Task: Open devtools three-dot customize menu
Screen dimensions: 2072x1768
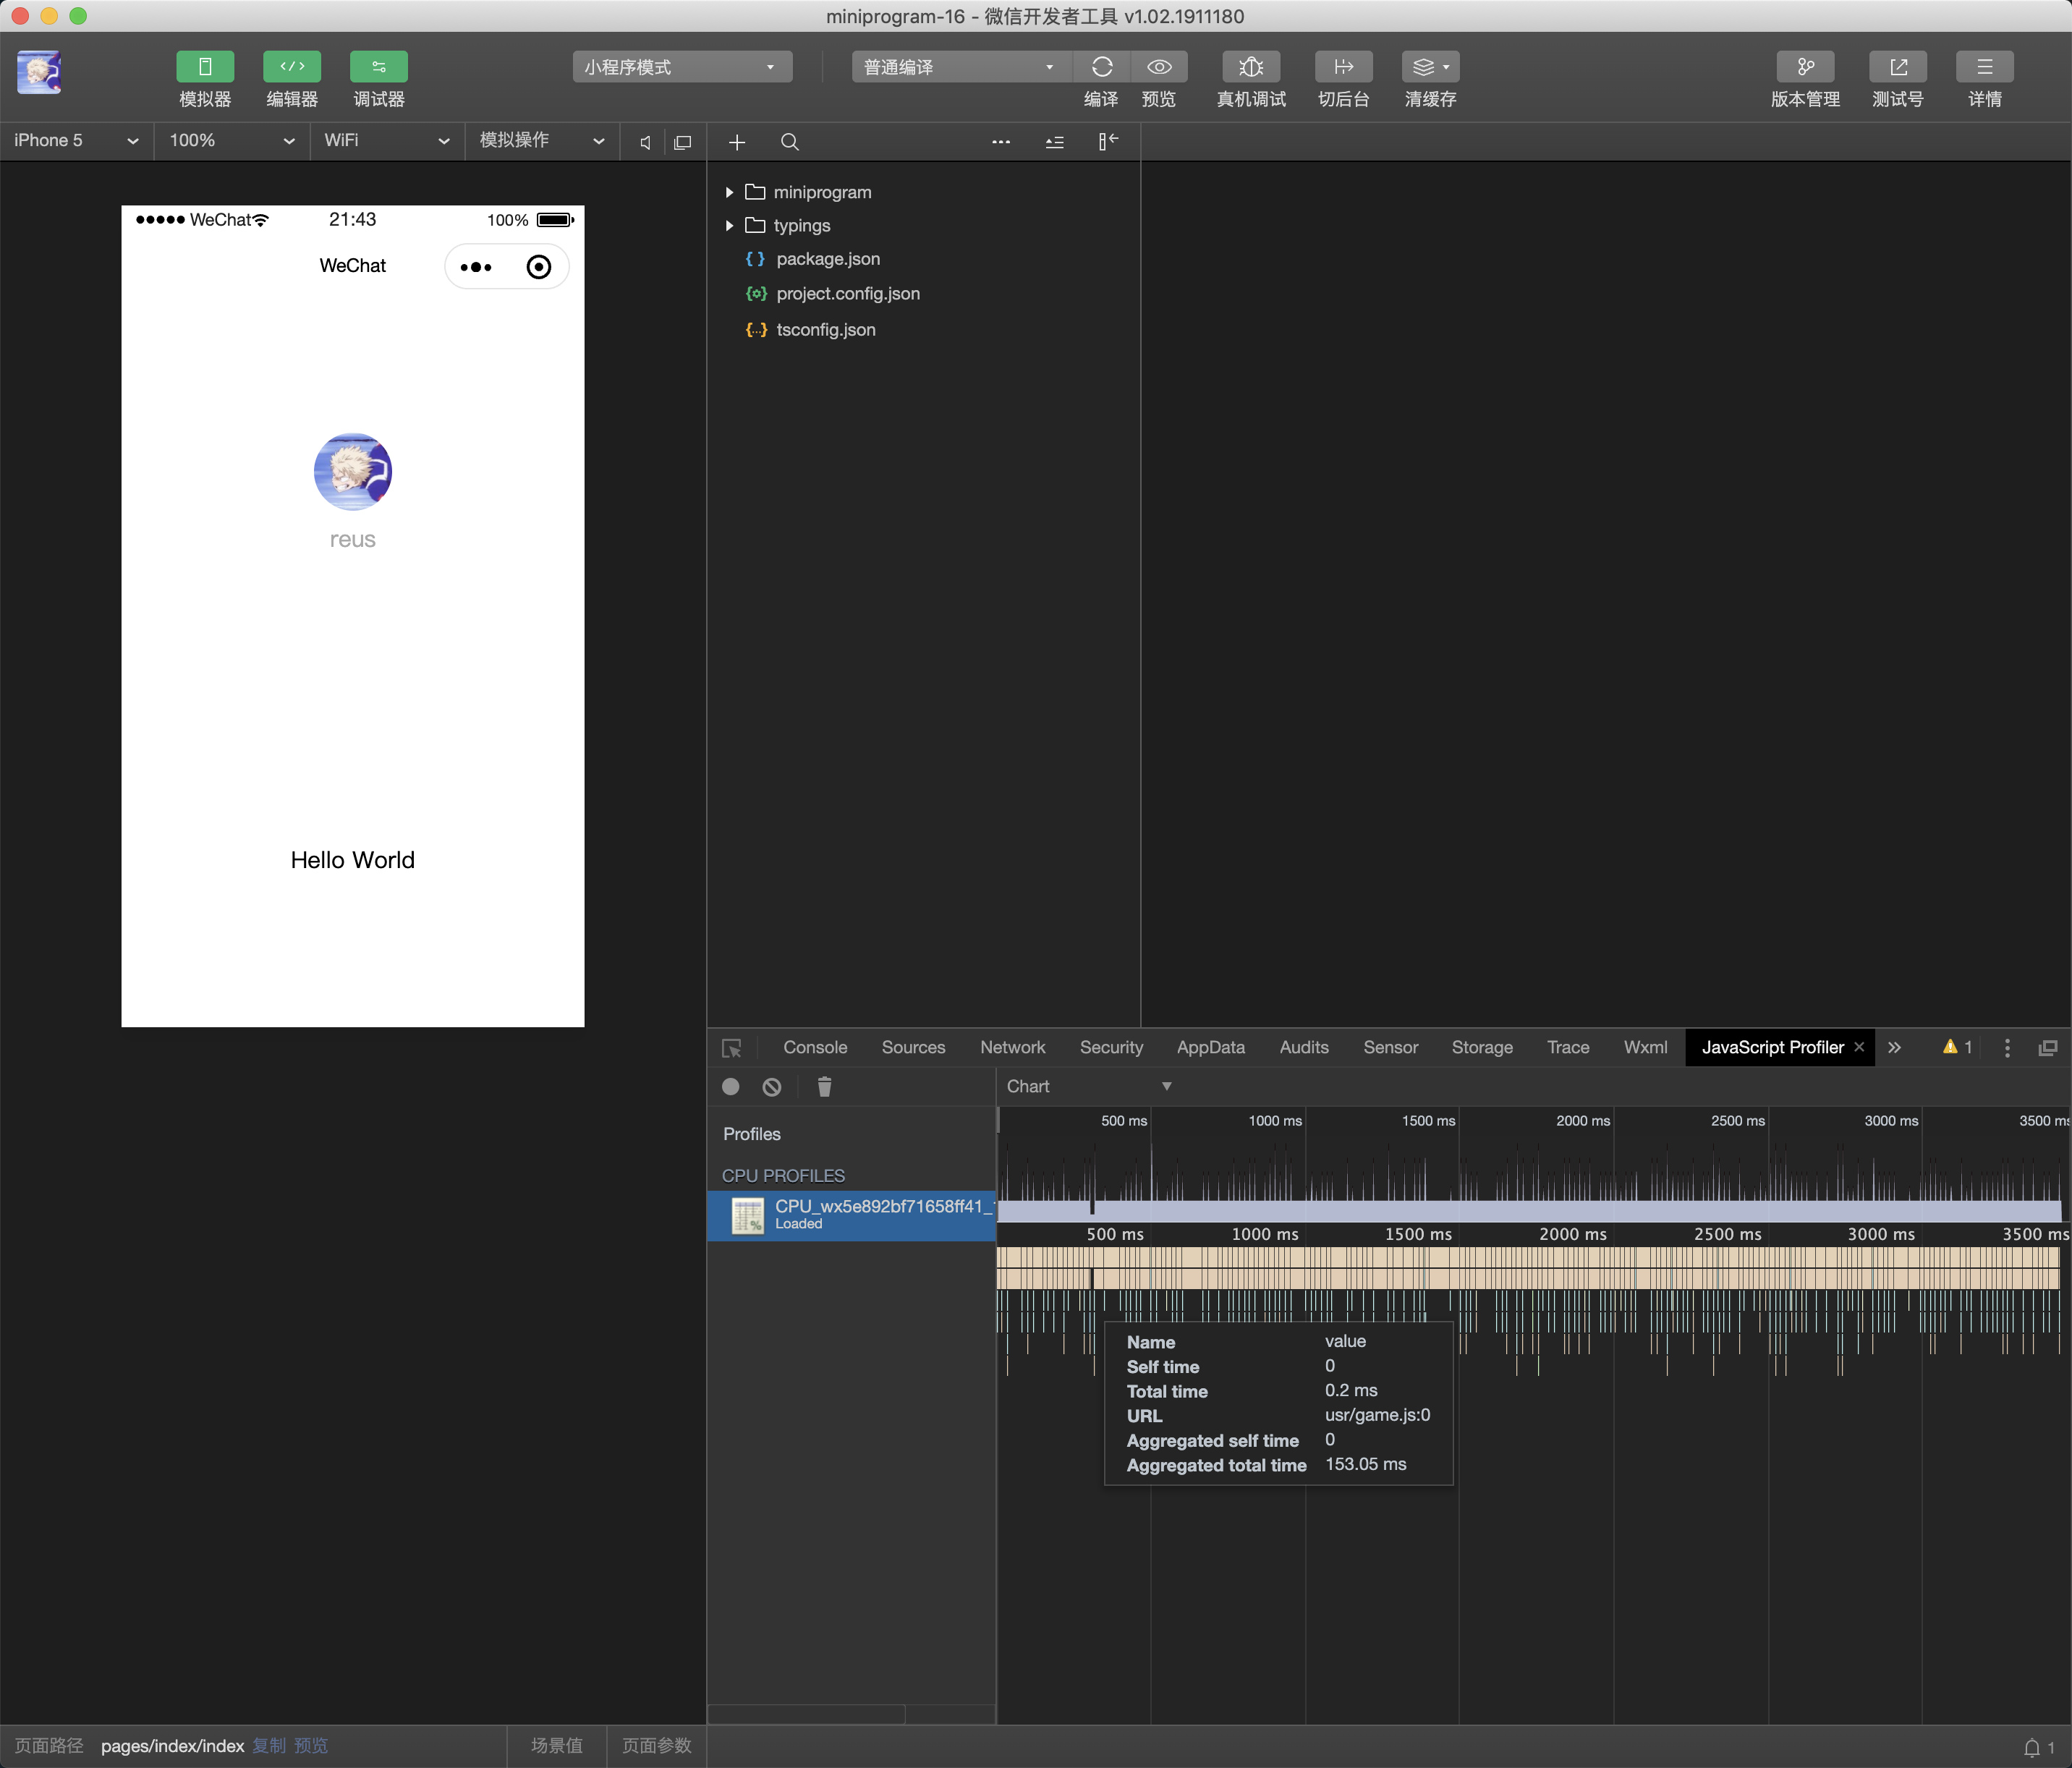Action: click(2007, 1047)
